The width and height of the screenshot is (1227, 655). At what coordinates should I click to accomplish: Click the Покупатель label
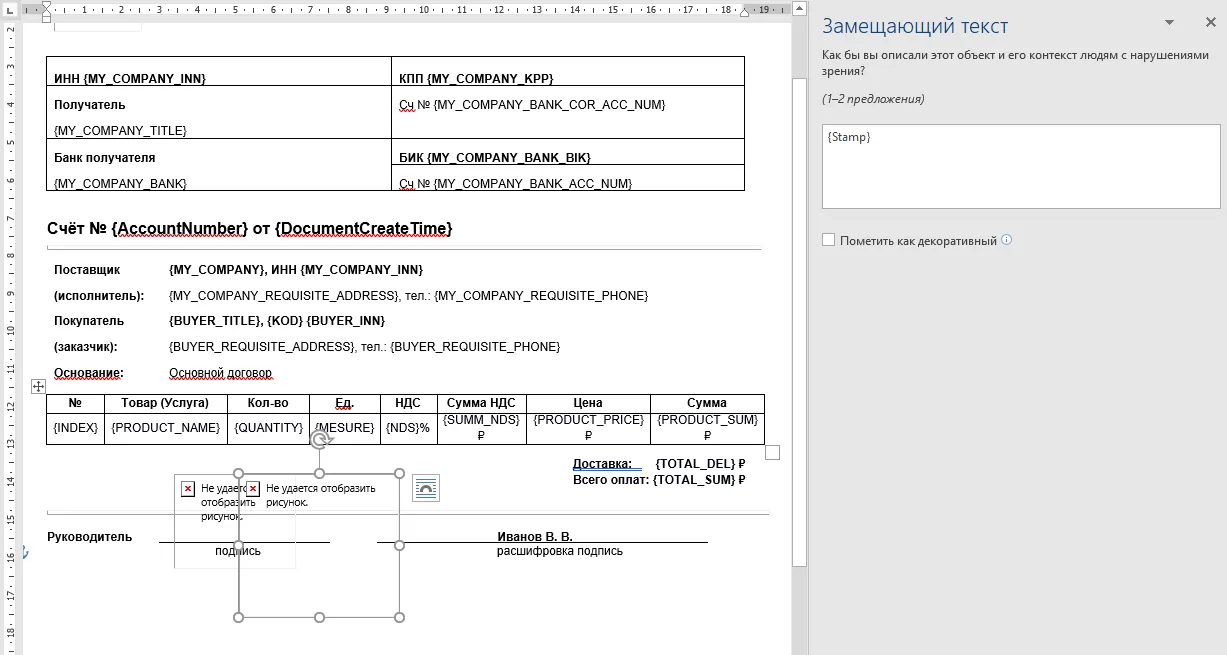click(89, 321)
